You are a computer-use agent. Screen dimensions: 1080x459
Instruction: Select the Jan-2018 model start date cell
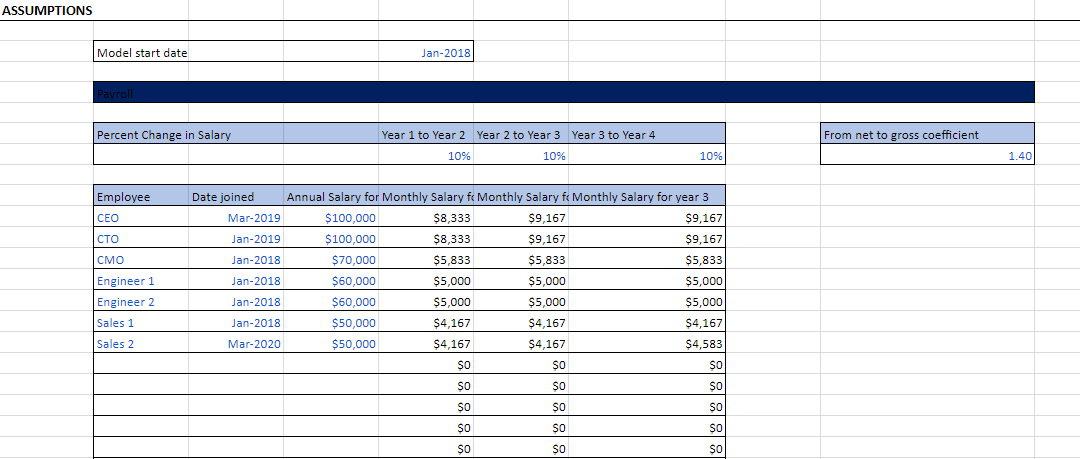click(426, 52)
